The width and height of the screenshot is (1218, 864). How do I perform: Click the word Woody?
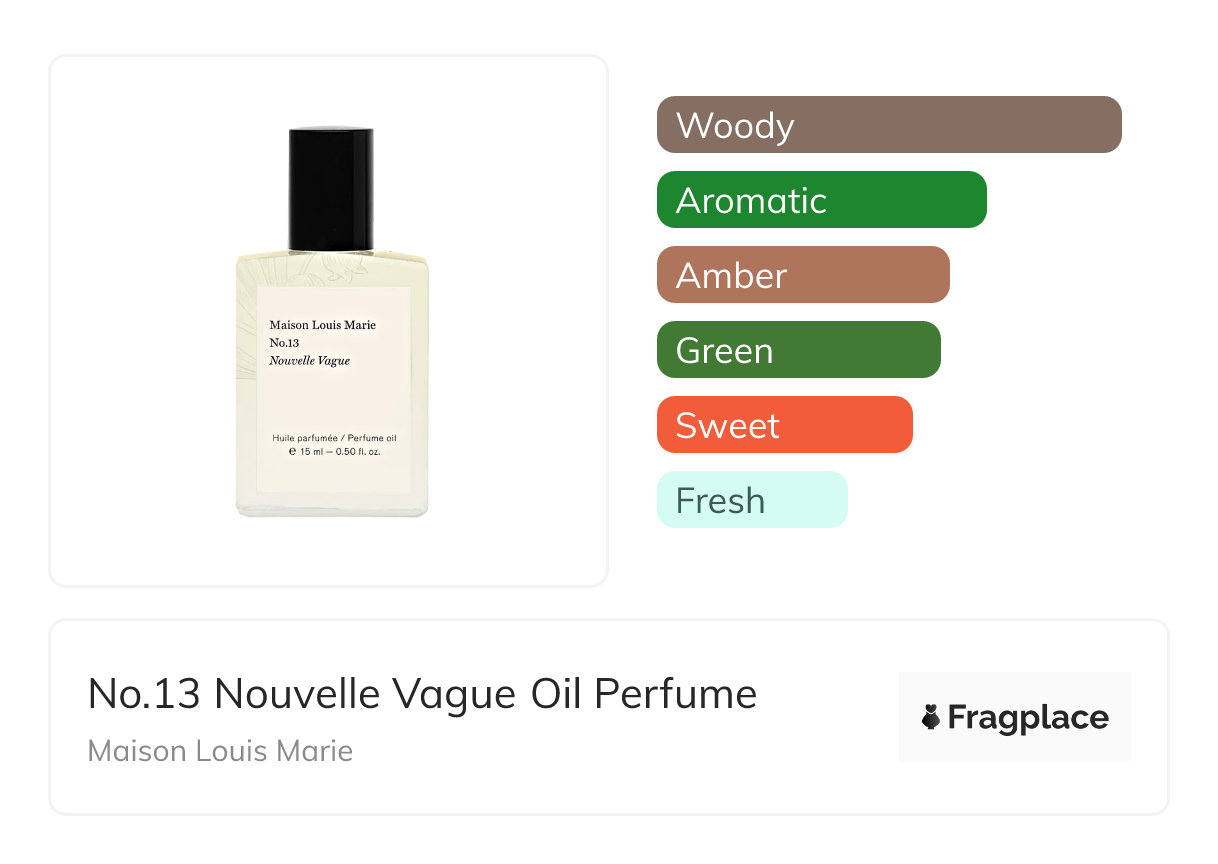point(735,126)
